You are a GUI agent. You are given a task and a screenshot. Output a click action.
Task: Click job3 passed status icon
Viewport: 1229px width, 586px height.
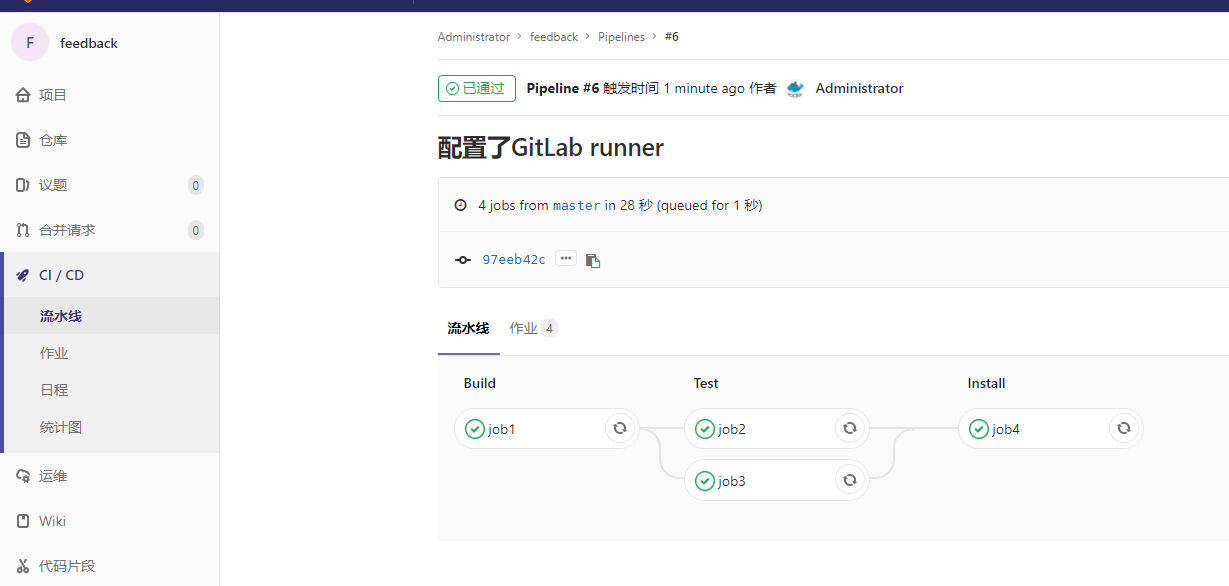click(x=705, y=481)
